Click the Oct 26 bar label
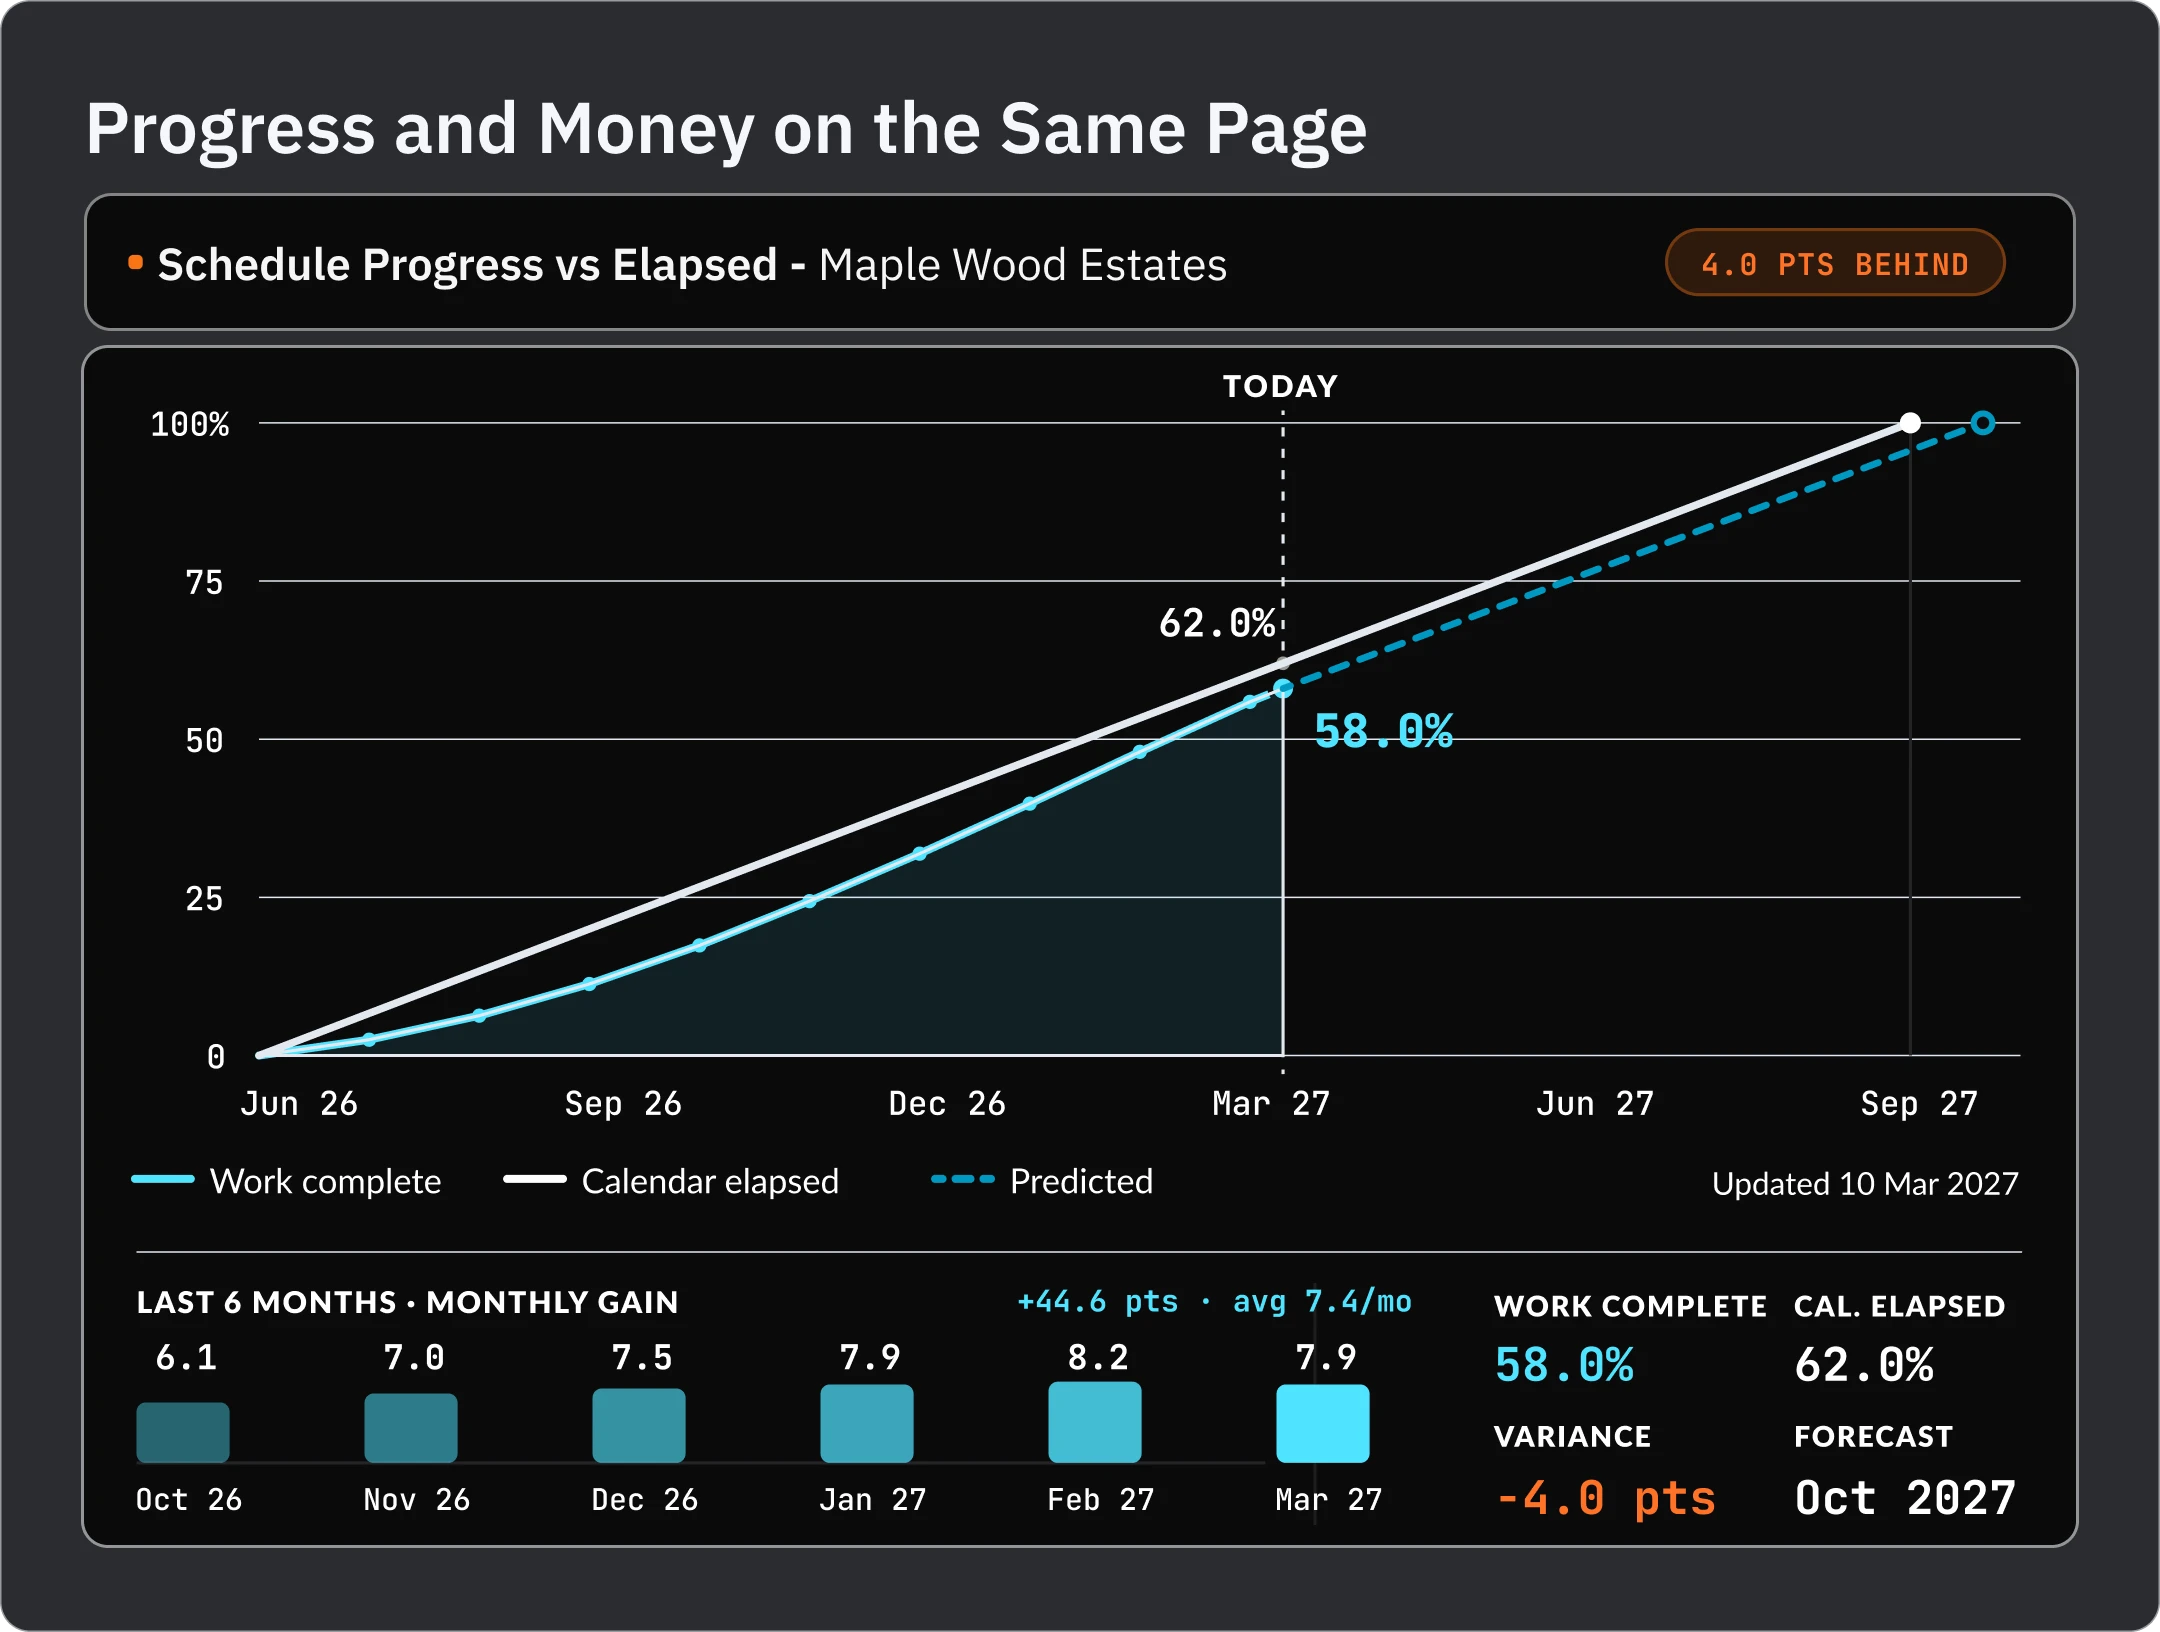This screenshot has height=1632, width=2160. 189,1499
